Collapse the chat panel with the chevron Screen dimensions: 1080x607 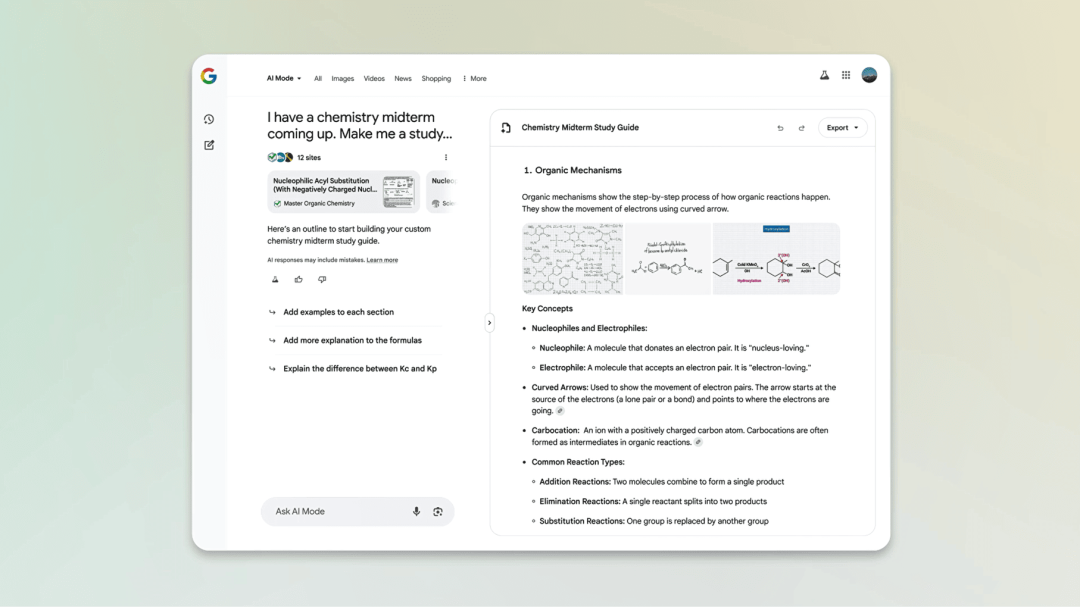pos(490,322)
